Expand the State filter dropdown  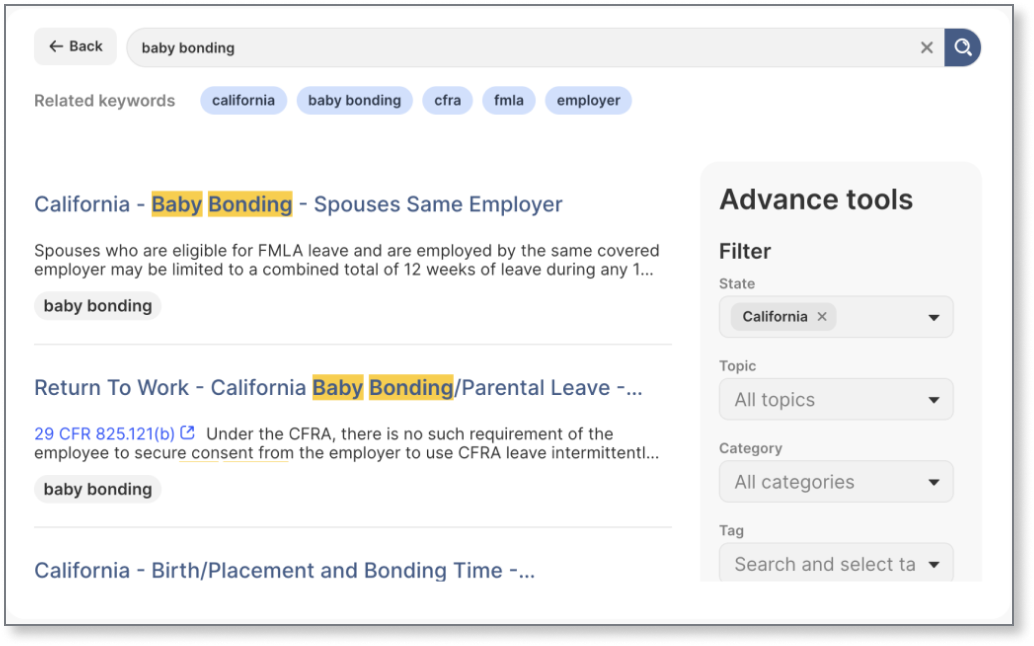[x=933, y=317]
